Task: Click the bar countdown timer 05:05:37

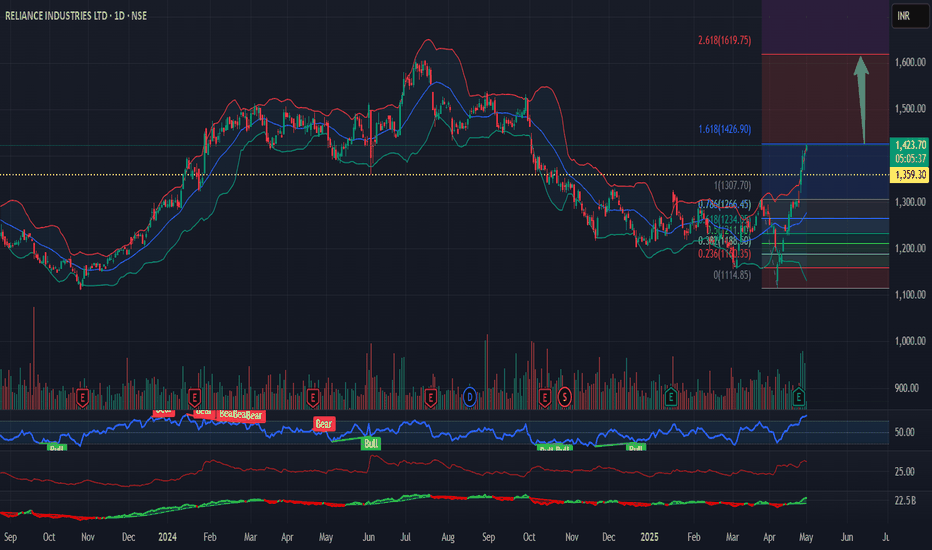Action: tap(911, 159)
